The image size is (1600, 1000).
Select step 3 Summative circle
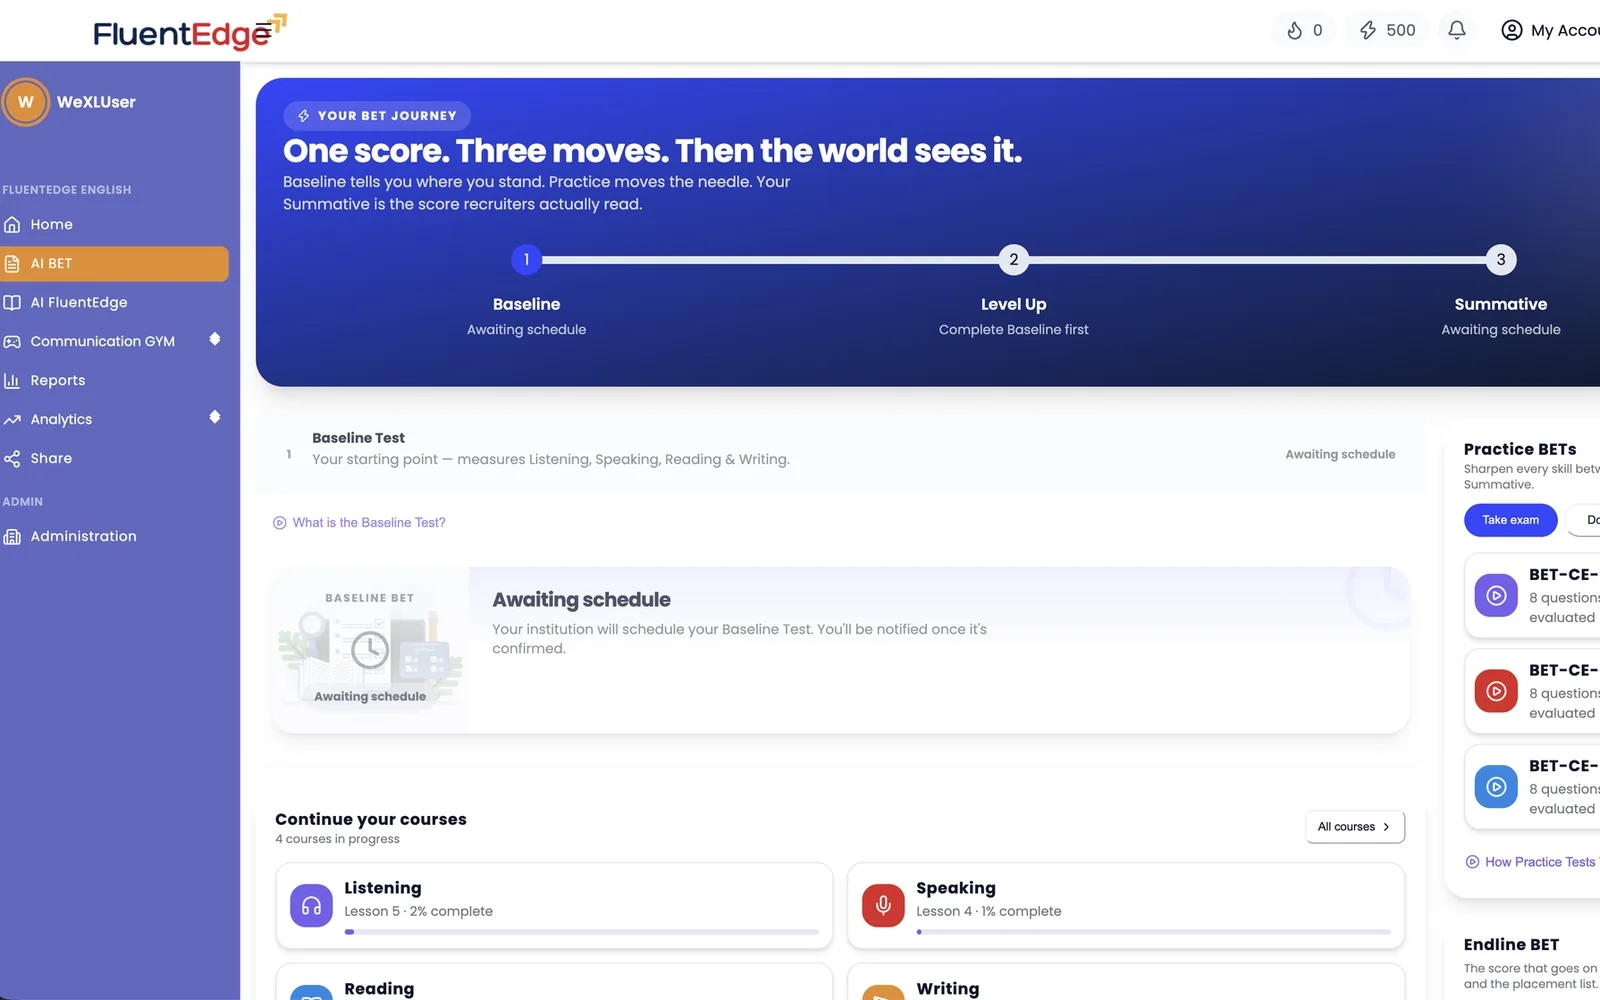(x=1500, y=260)
